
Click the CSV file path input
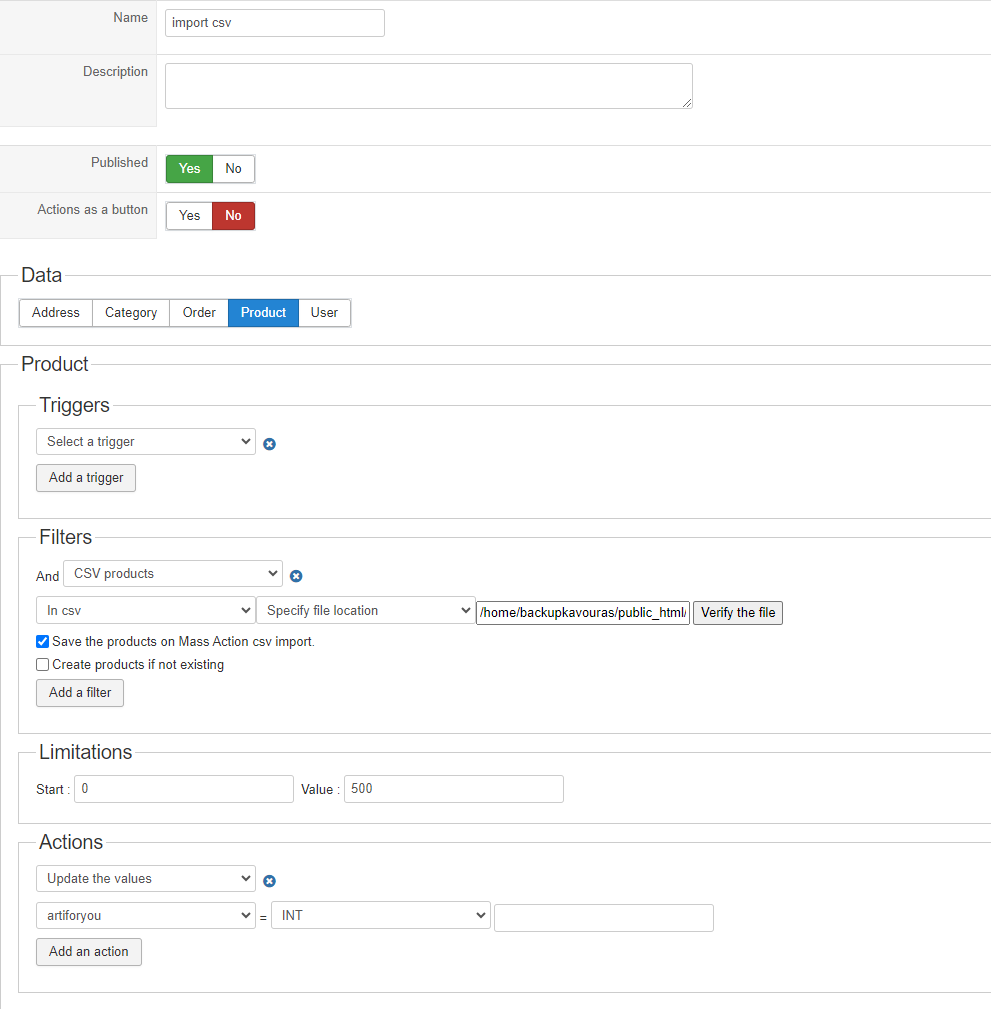pos(583,613)
